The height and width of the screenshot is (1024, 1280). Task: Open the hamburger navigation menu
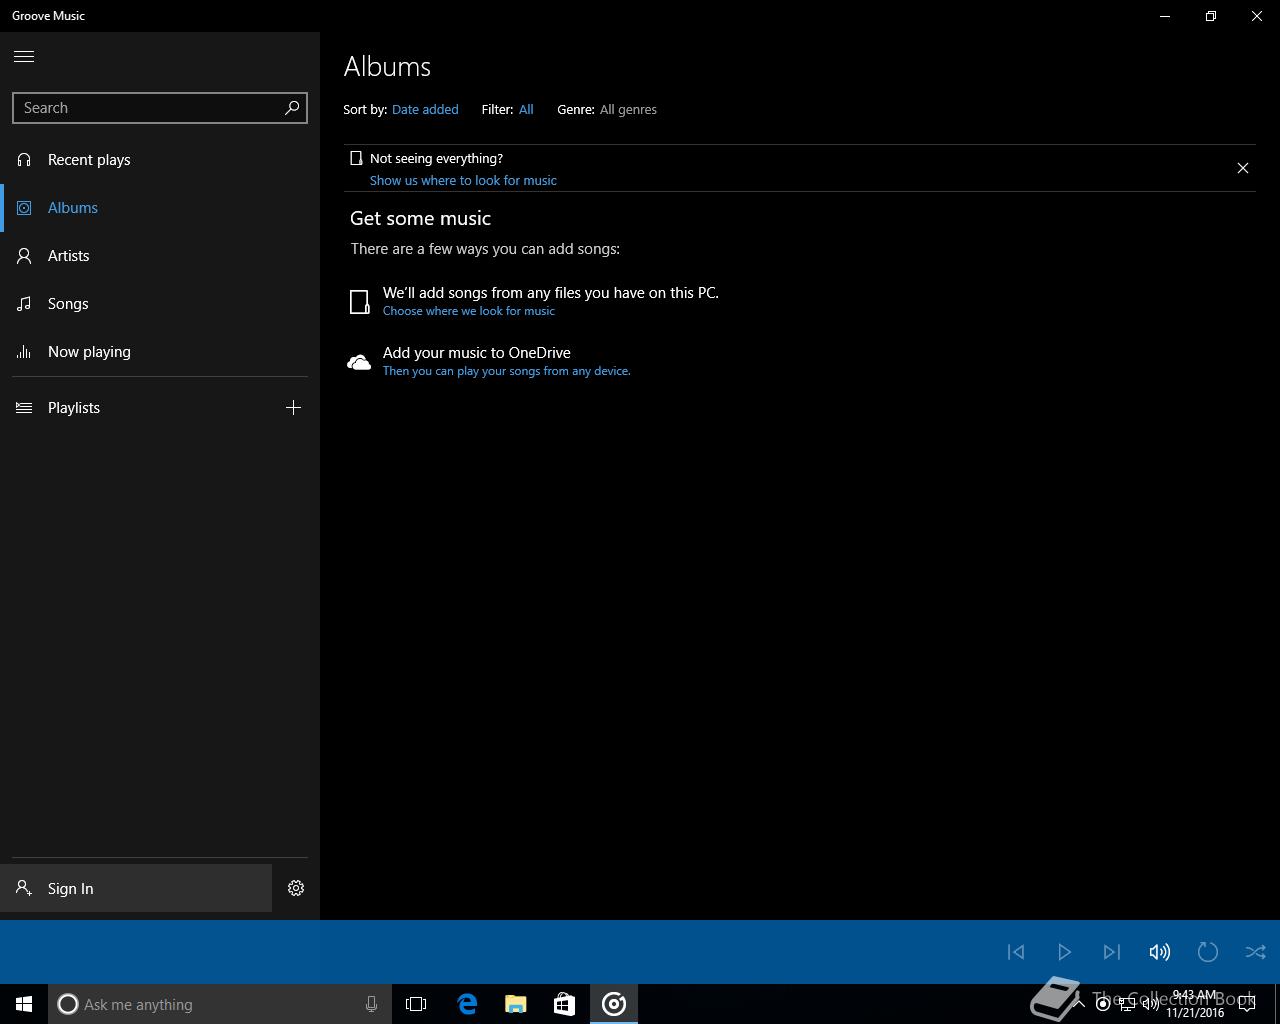pyautogui.click(x=24, y=56)
